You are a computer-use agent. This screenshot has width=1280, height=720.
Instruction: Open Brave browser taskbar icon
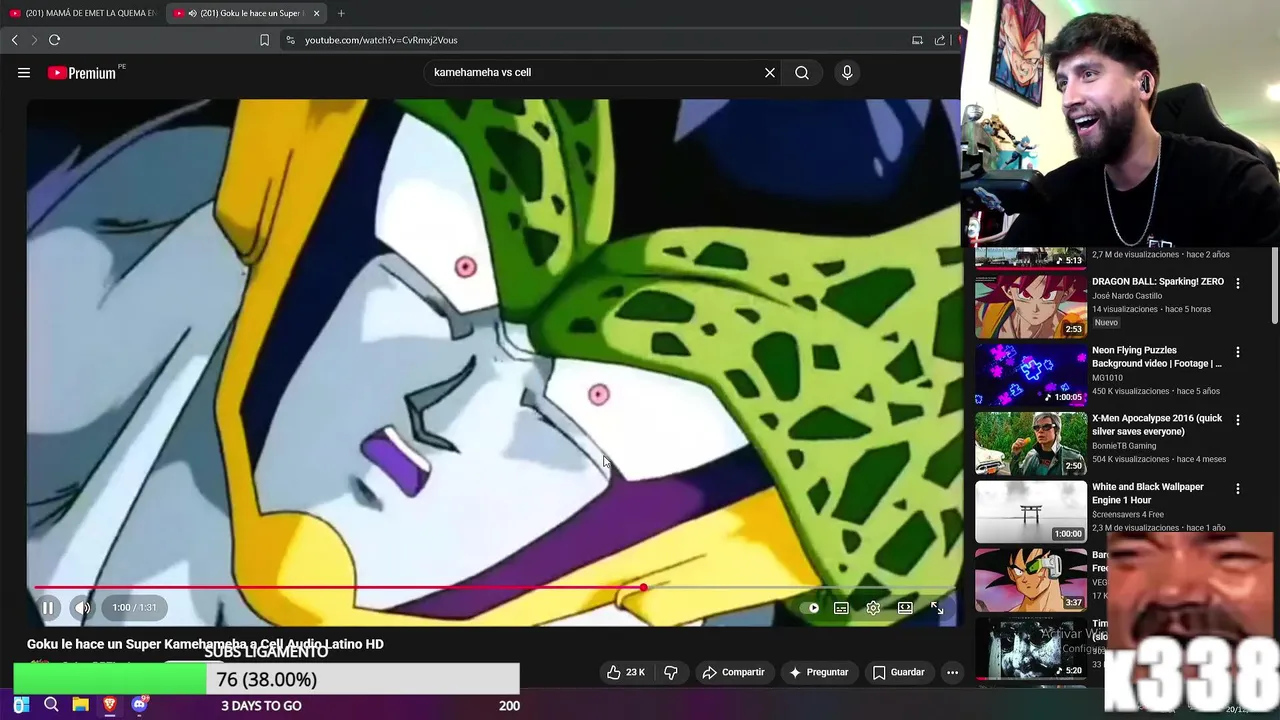click(x=110, y=705)
